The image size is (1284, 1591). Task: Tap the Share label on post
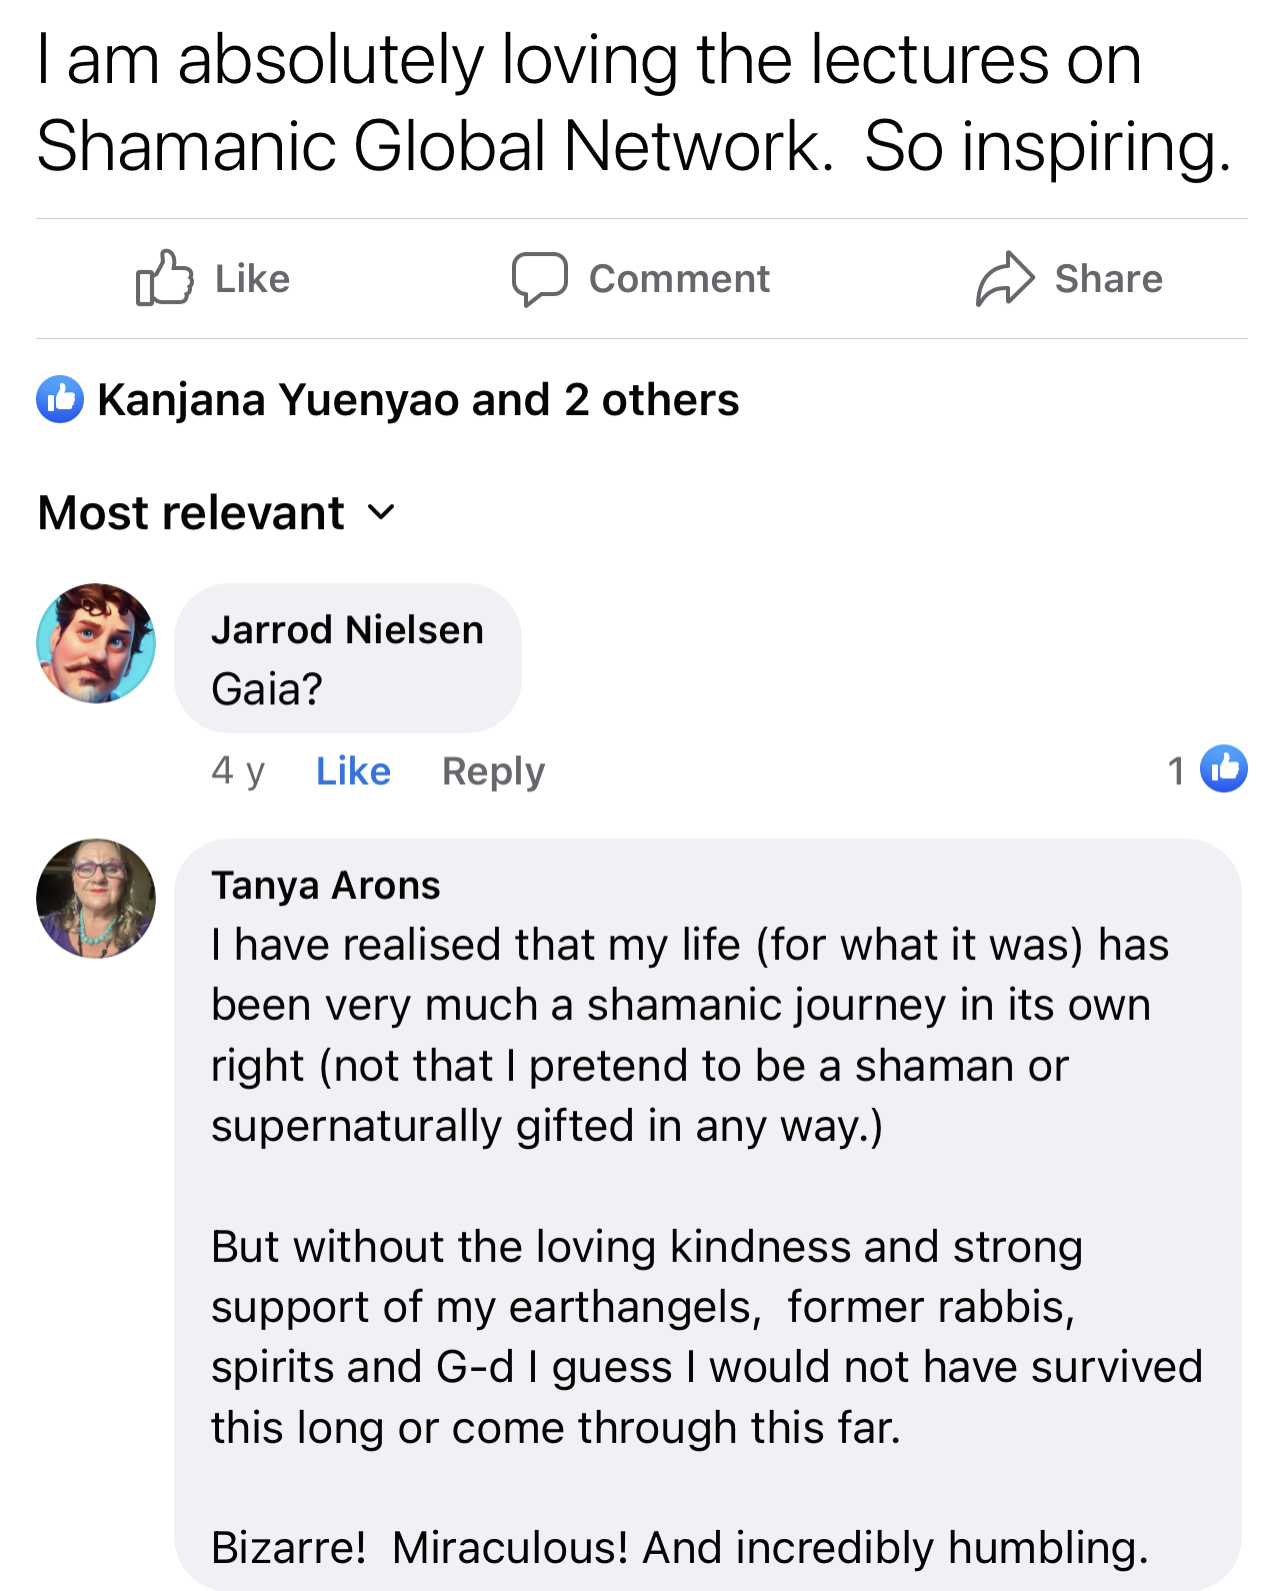[x=1109, y=279]
